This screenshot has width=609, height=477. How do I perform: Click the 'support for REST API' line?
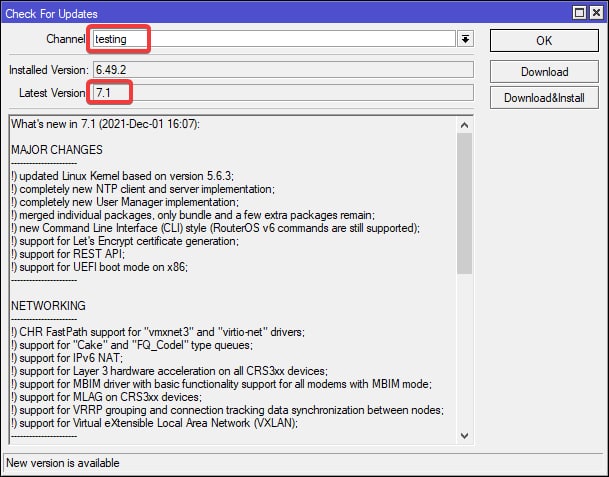click(x=68, y=254)
